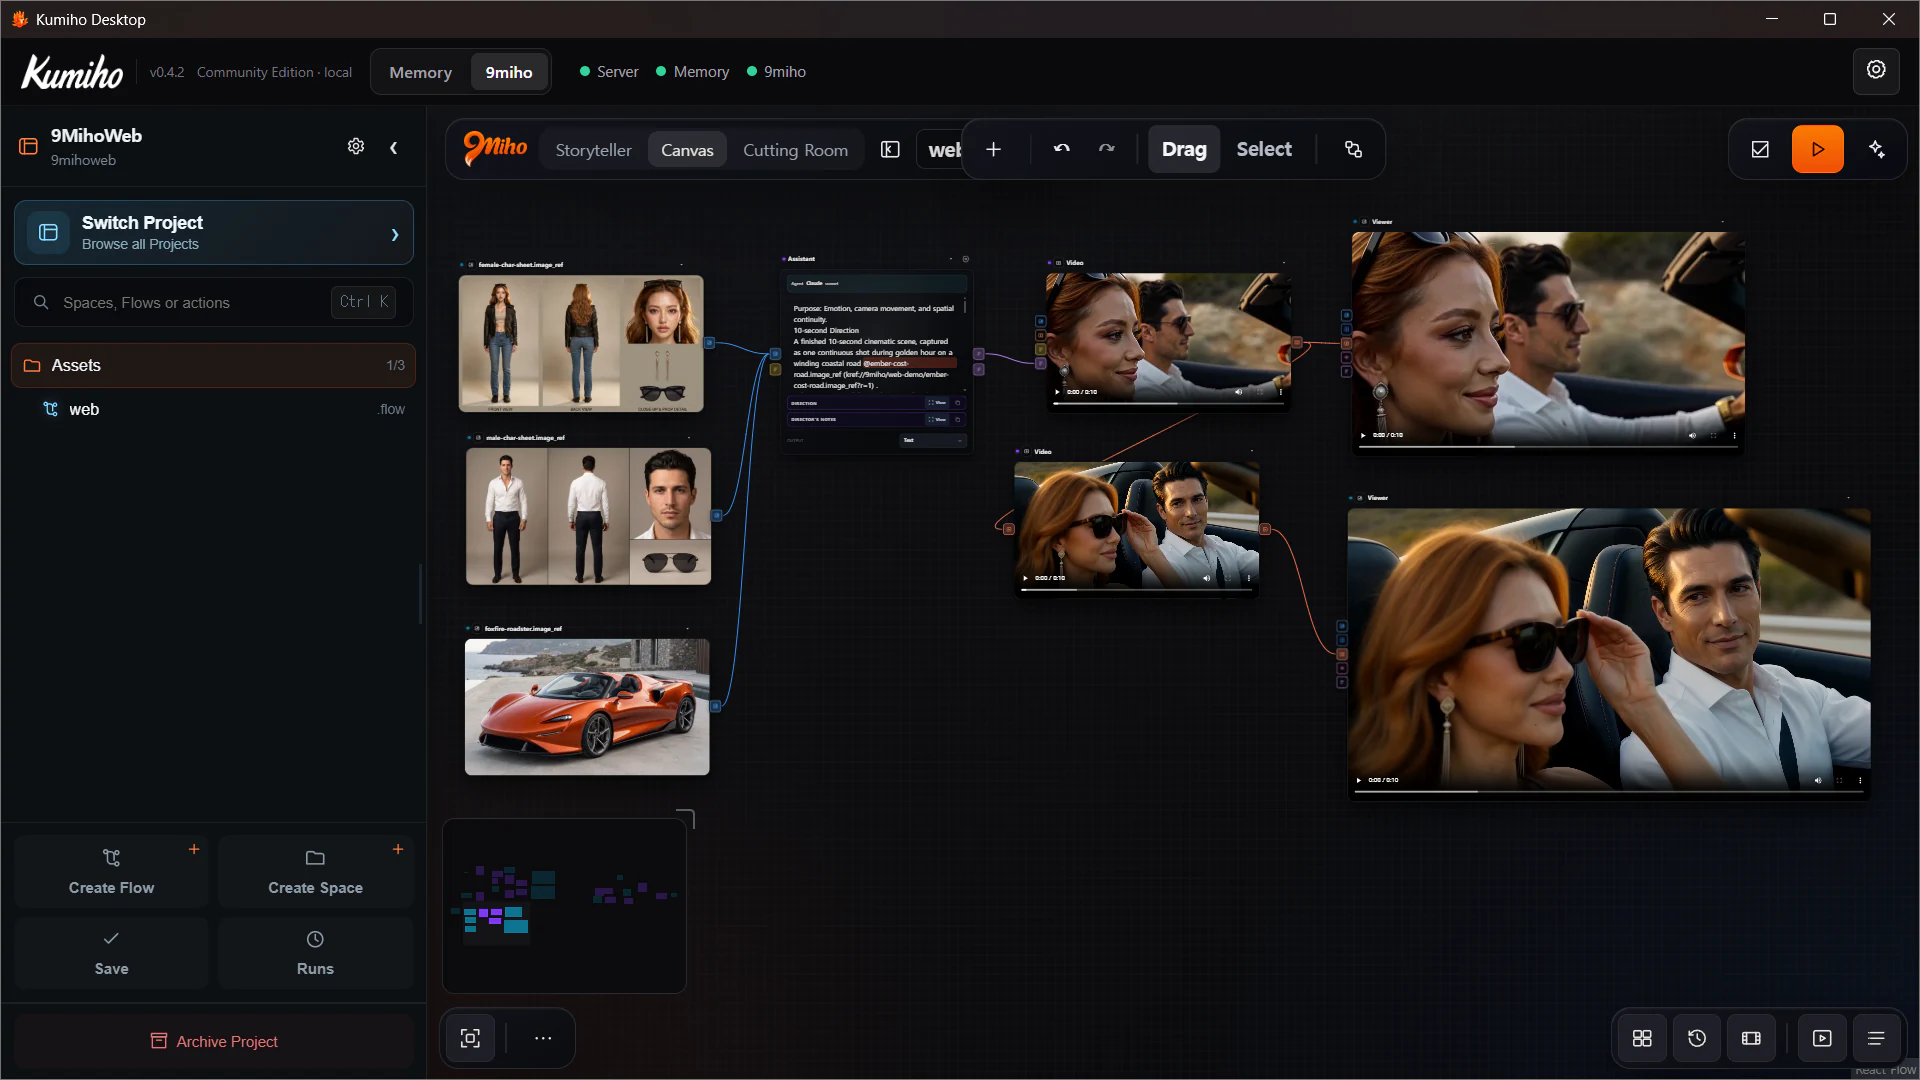The height and width of the screenshot is (1080, 1920).
Task: Open the Runs panel
Action: 315,953
